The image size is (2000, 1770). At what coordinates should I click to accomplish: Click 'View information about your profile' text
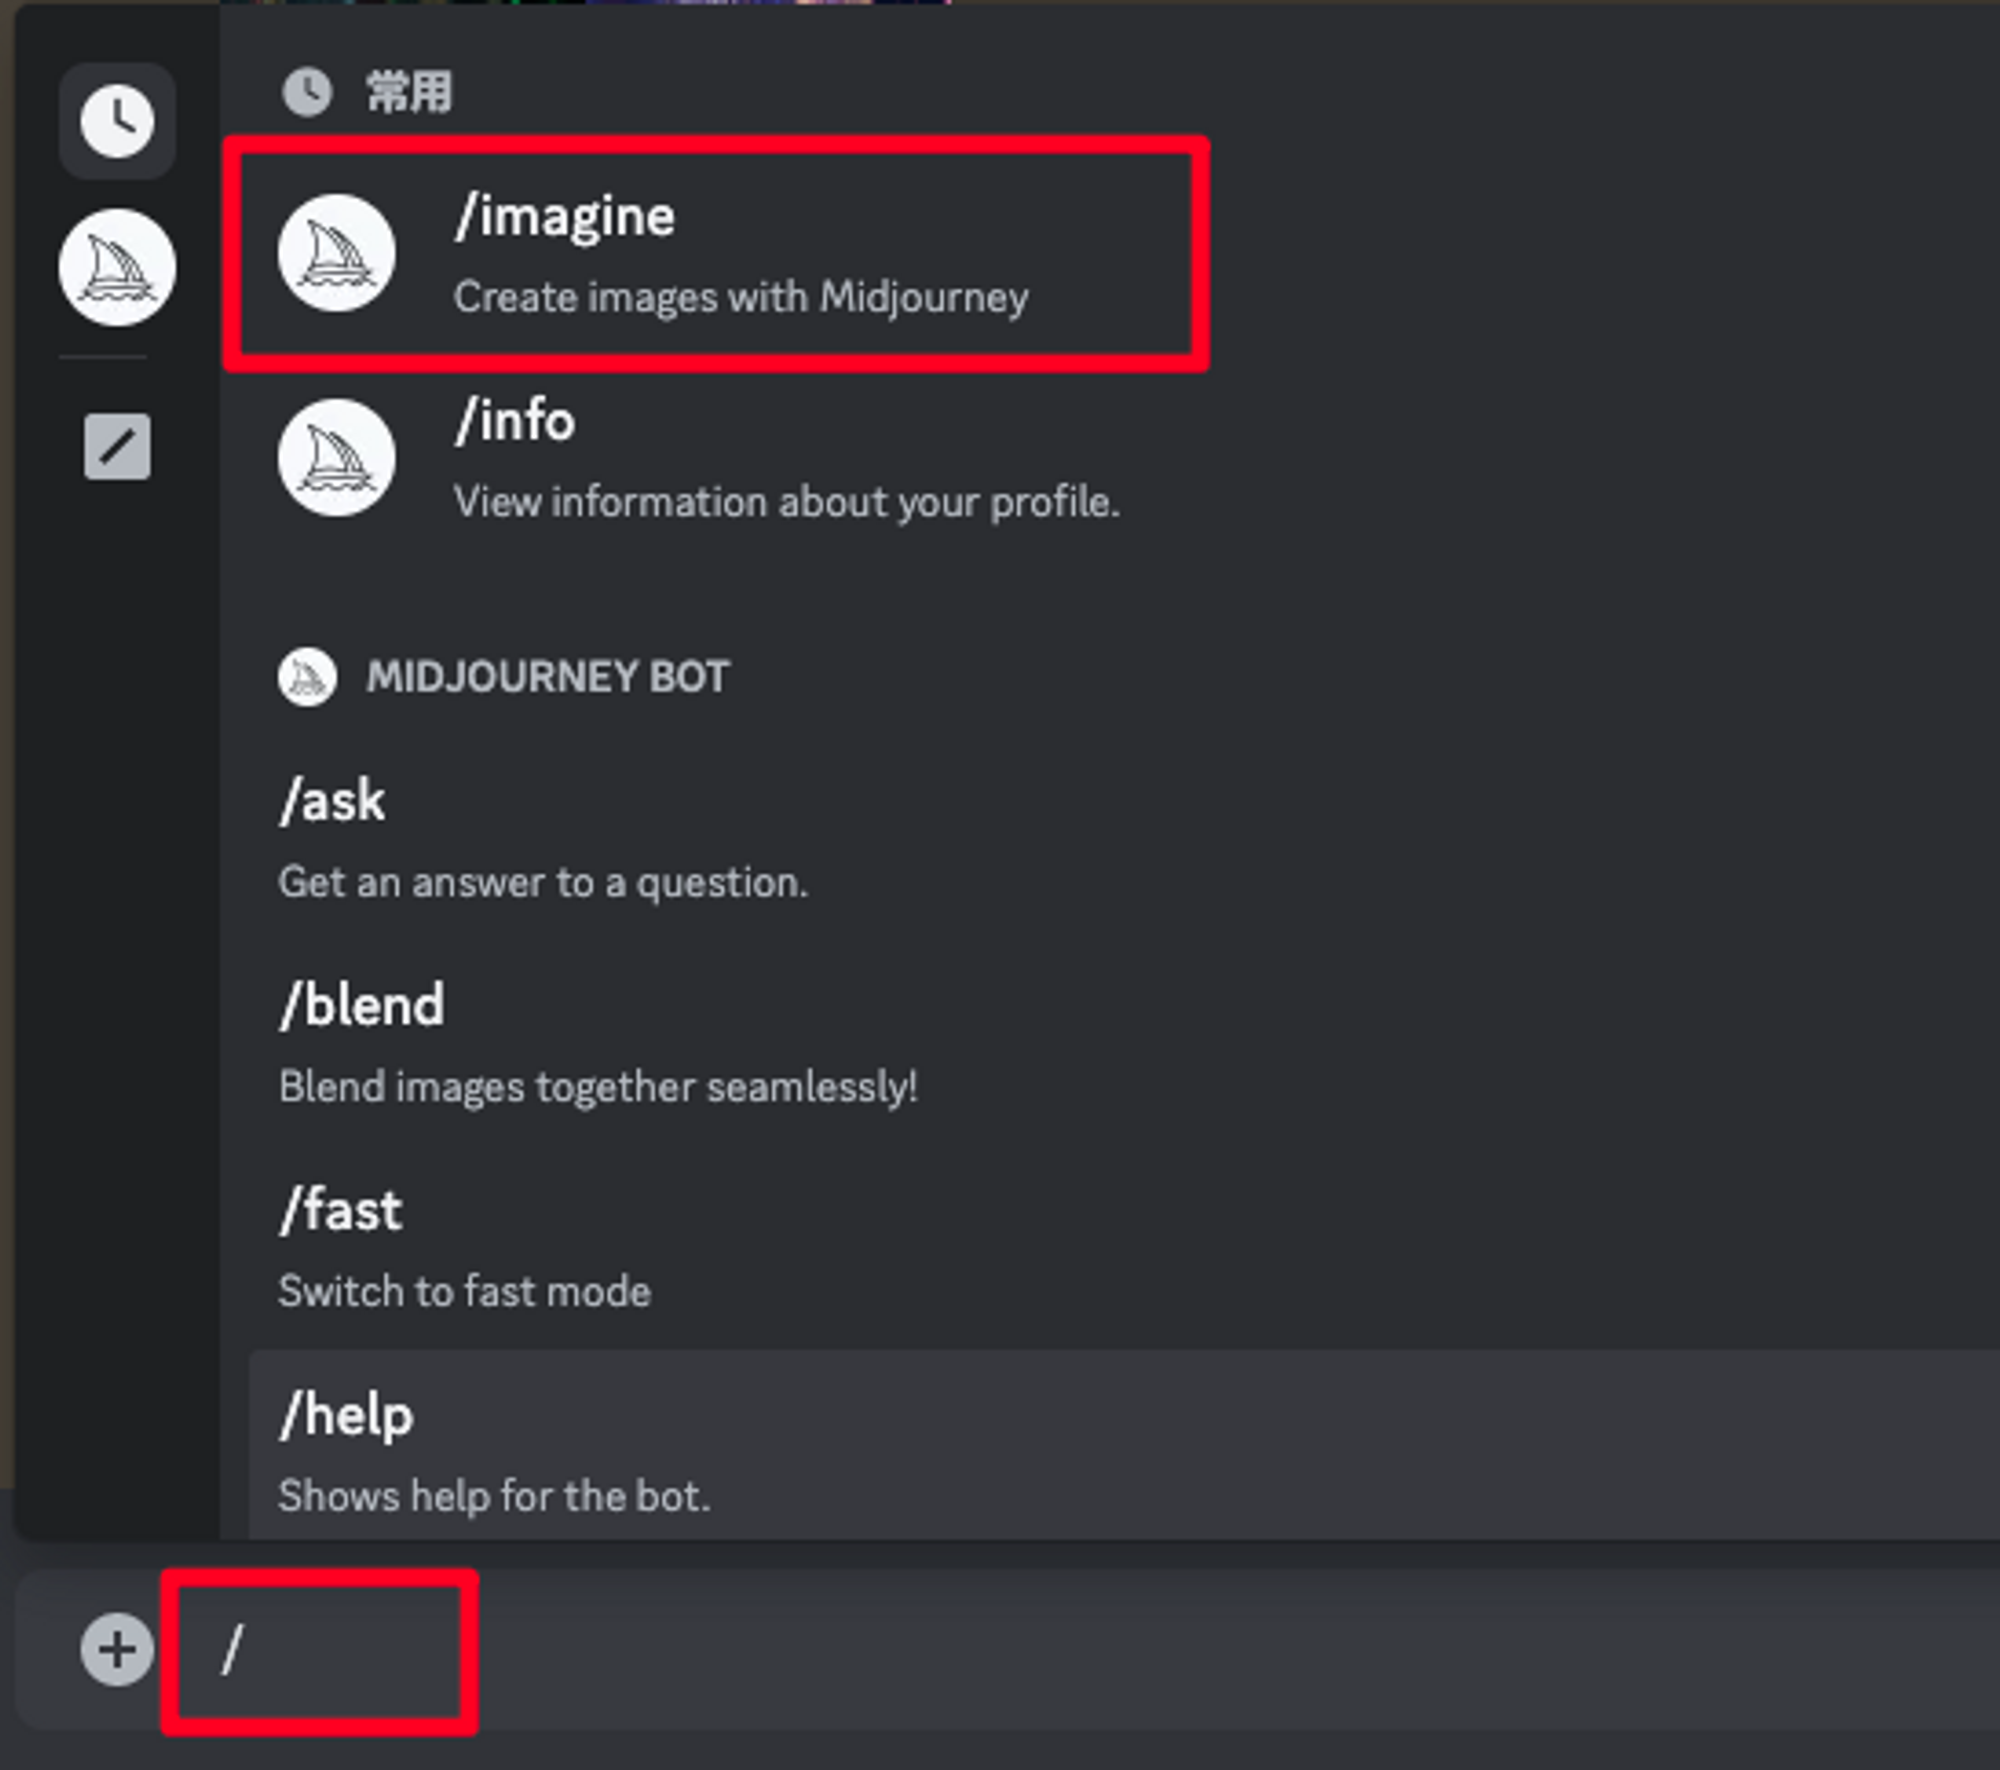coord(786,501)
